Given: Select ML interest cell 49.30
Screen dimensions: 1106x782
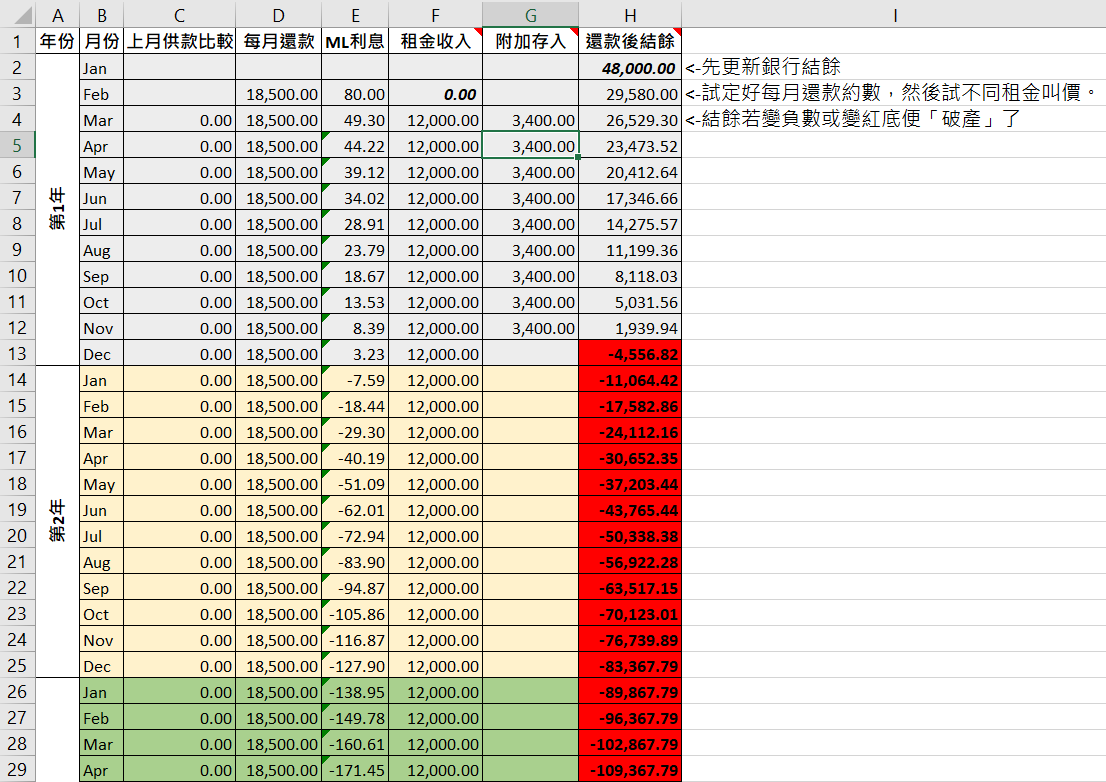Looking at the screenshot, I should coord(355,120).
